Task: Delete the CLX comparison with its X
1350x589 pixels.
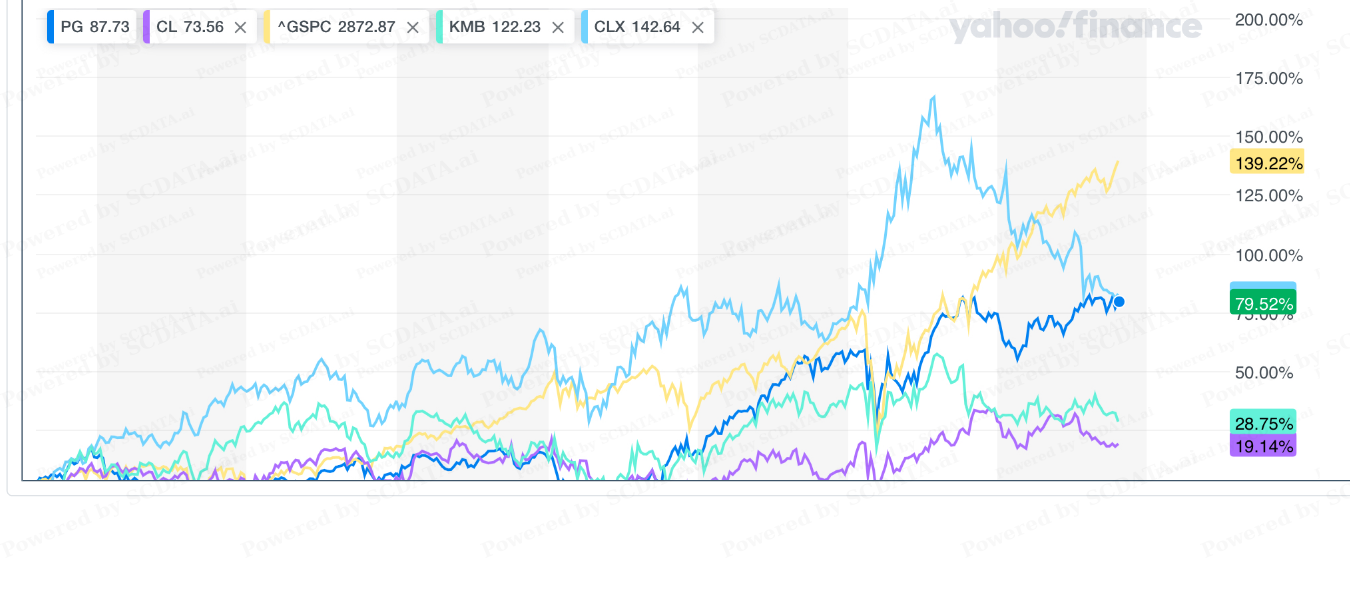Action: [x=697, y=27]
